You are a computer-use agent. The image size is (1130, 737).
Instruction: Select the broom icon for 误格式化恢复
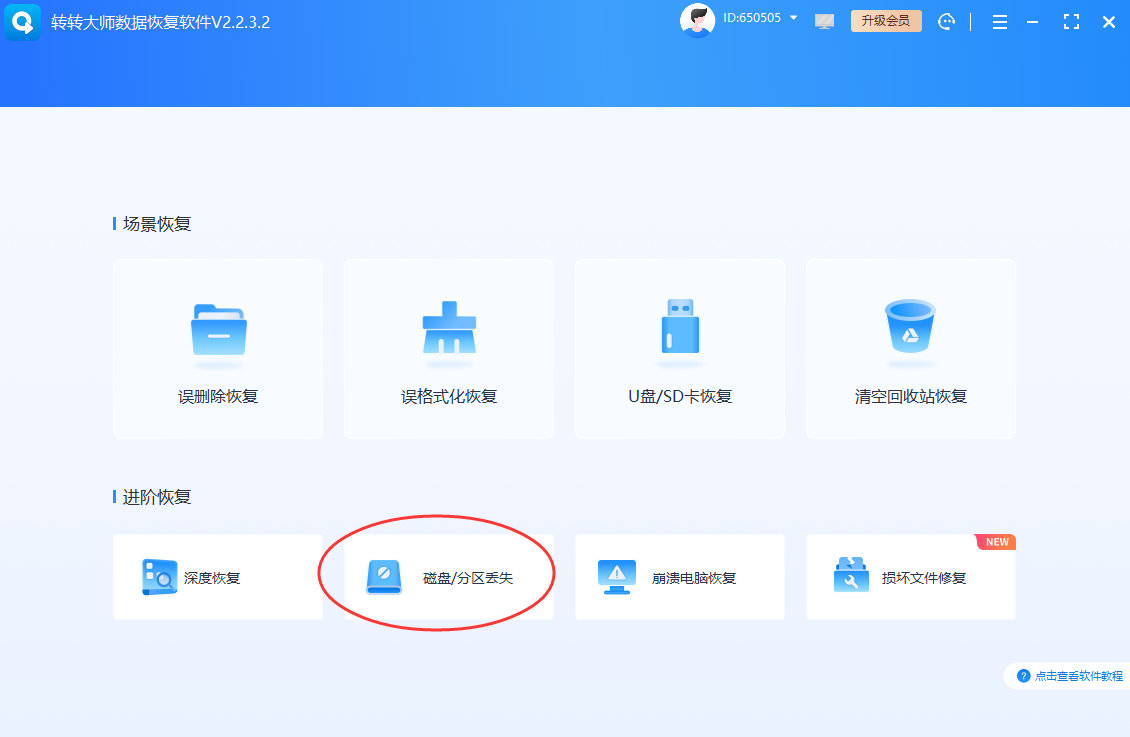tap(449, 328)
